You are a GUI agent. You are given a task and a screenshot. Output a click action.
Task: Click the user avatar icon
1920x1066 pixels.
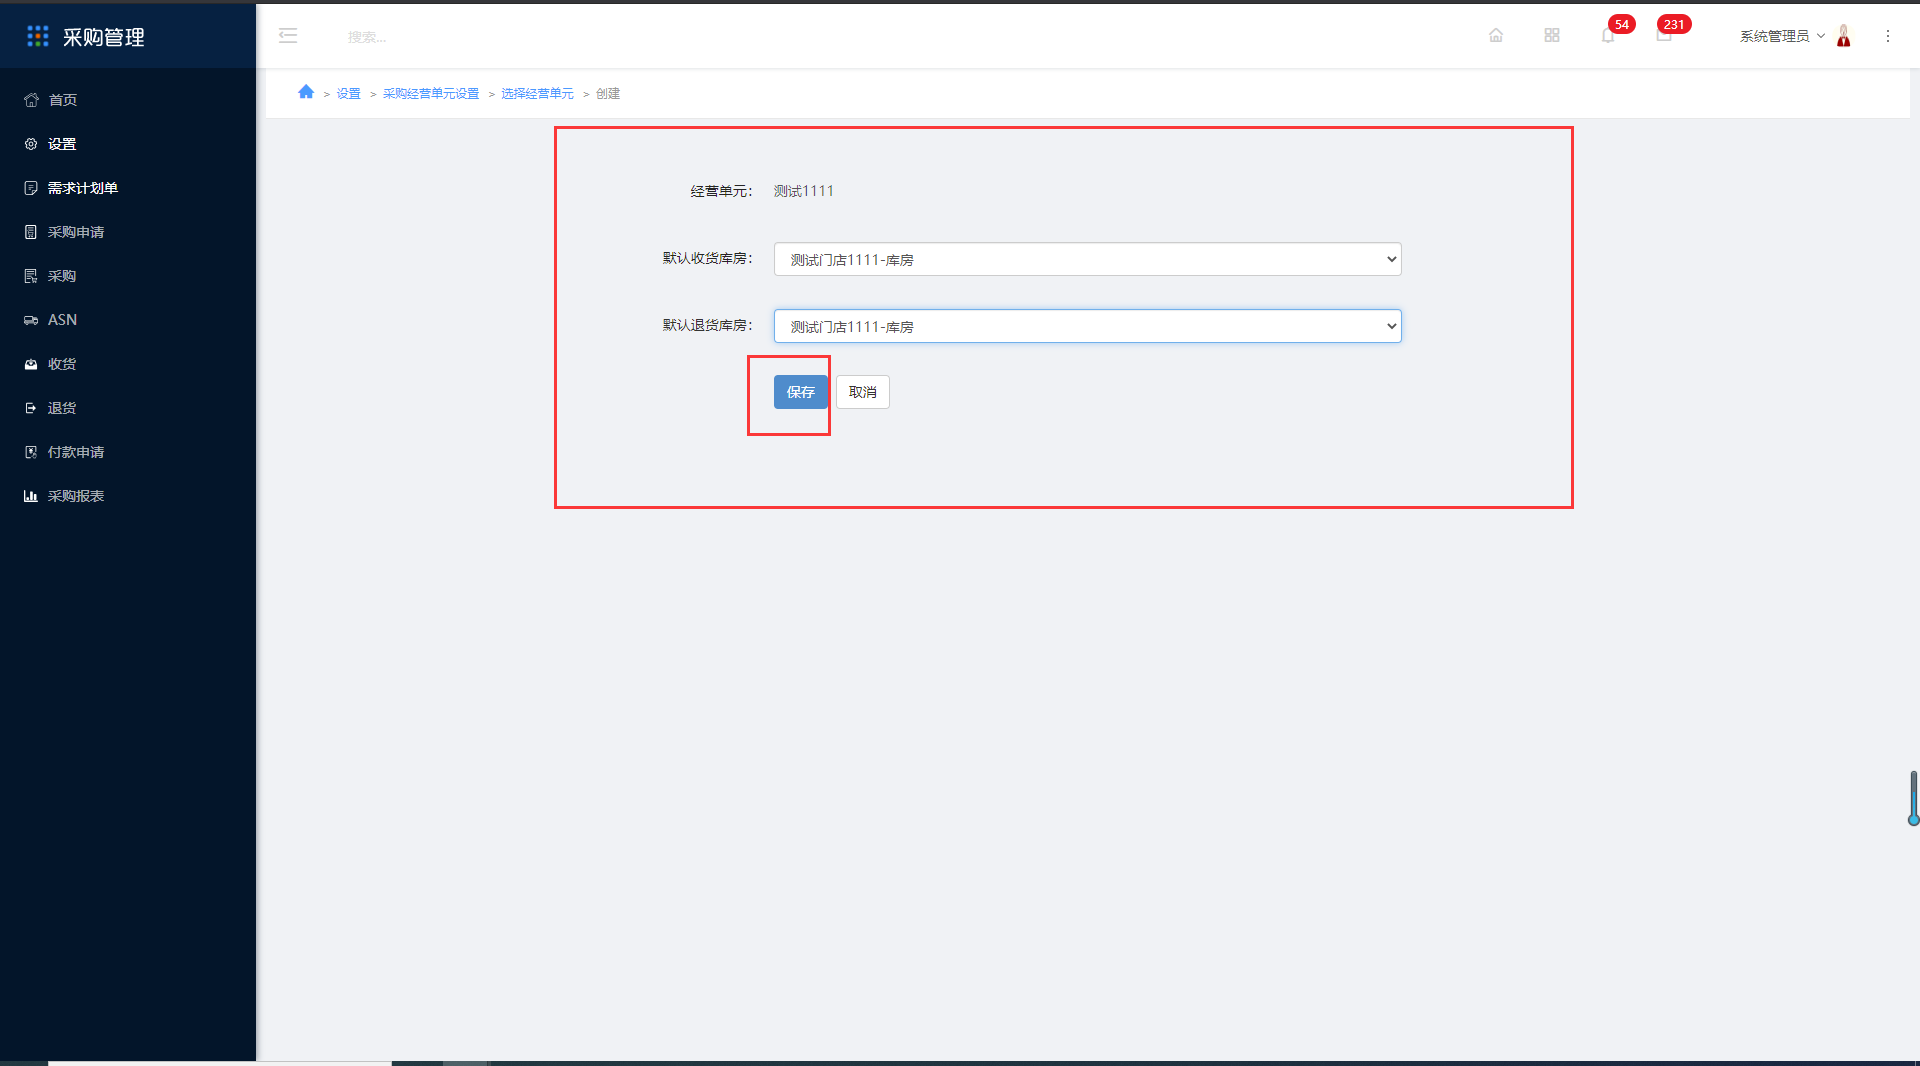[1844, 36]
